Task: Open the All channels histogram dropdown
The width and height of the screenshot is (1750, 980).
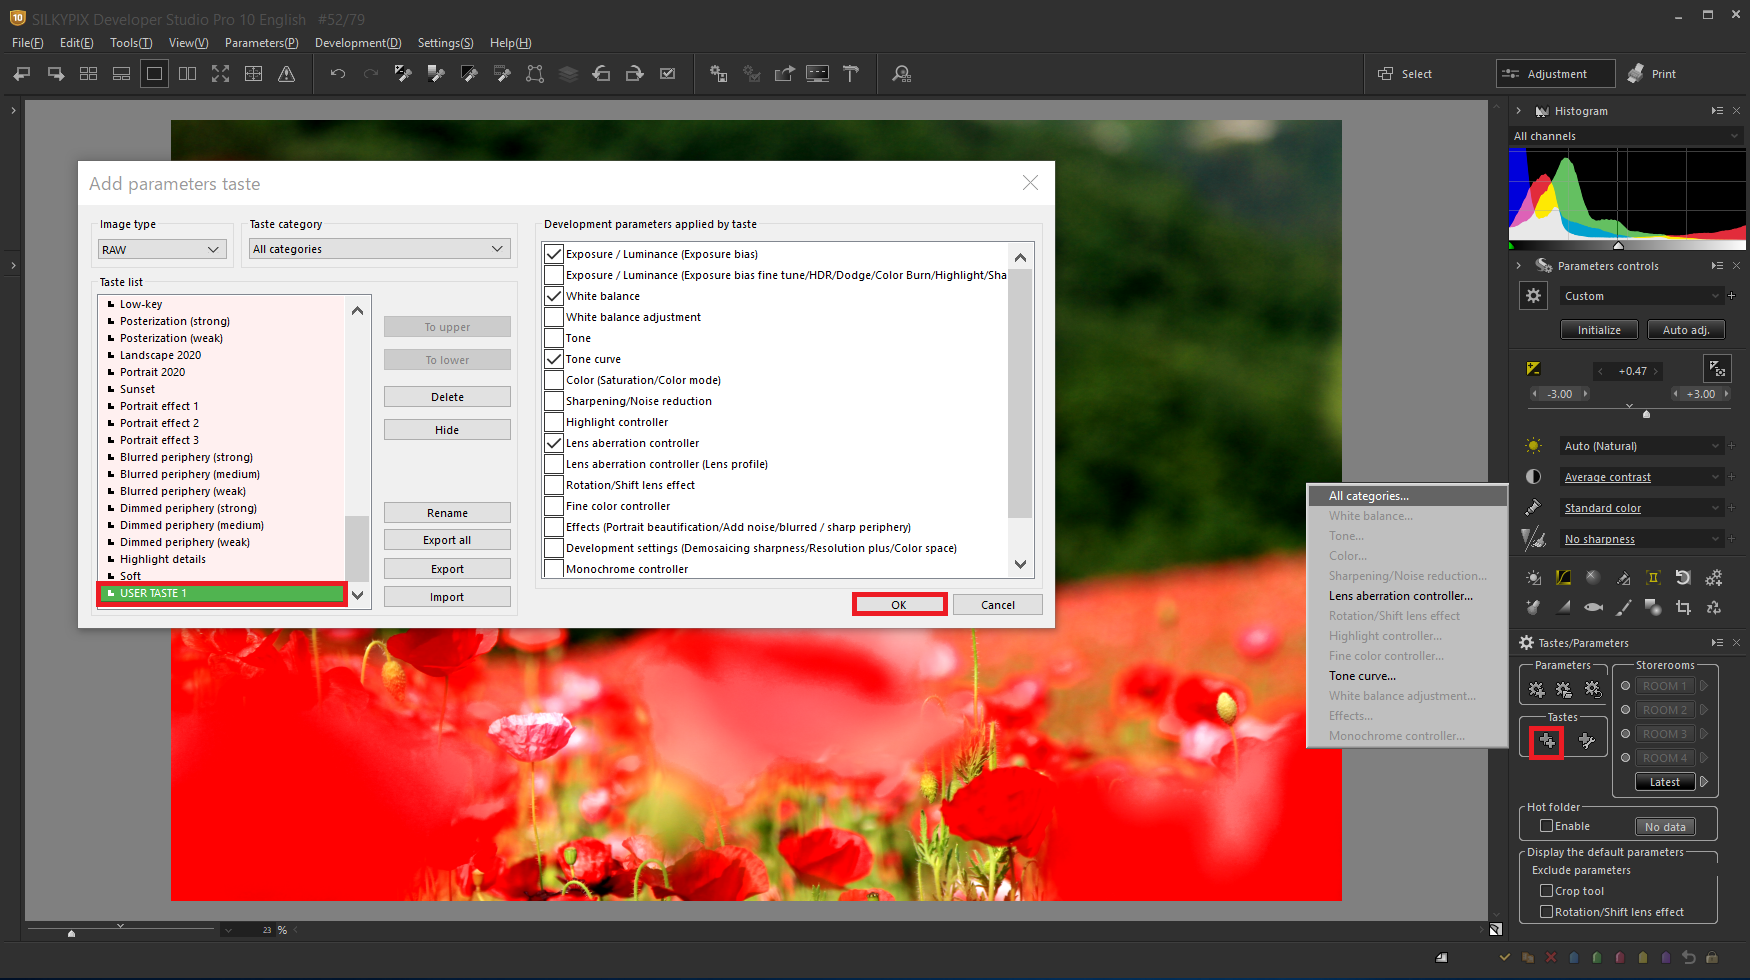Action: 1627,136
